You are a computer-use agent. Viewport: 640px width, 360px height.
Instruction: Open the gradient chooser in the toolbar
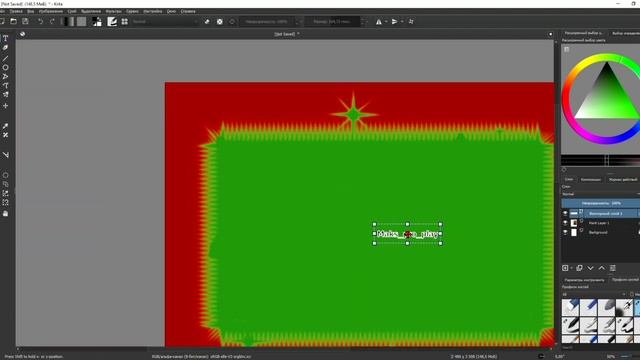pos(69,21)
